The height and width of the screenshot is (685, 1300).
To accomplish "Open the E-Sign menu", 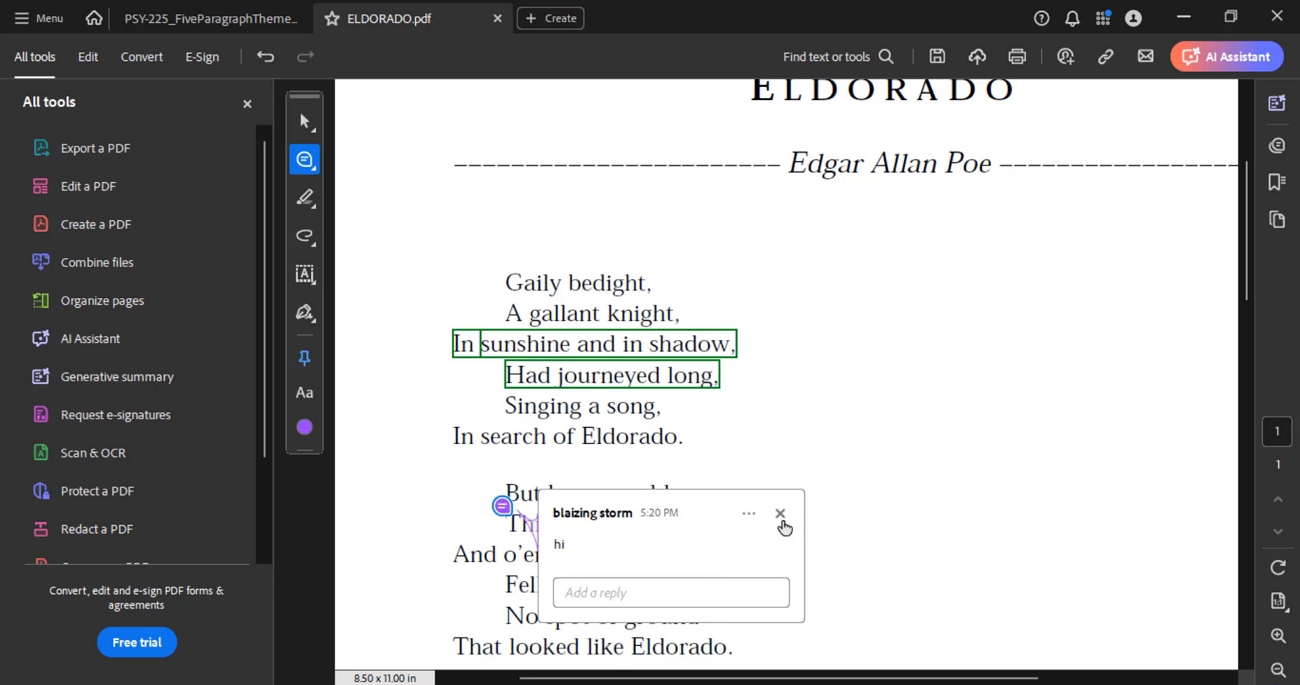I will tap(202, 57).
